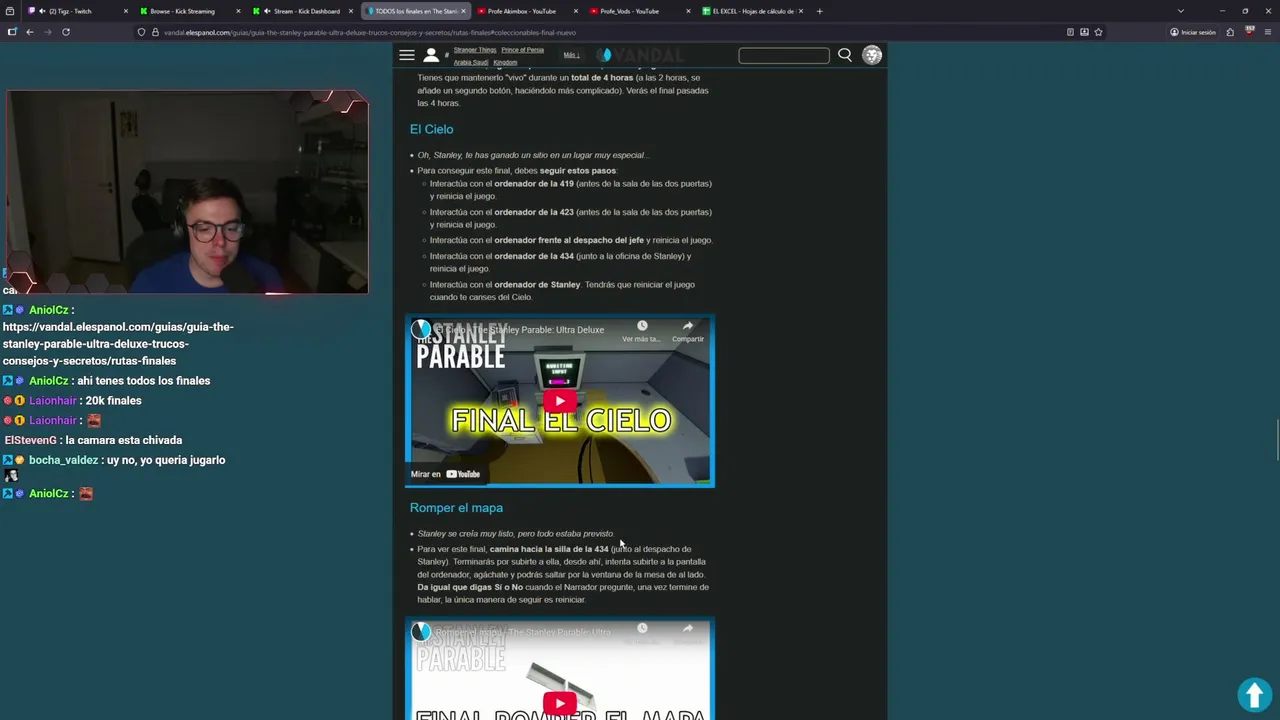The image size is (1280, 720).
Task: Click the page vertical scrollbar thumb
Action: pyautogui.click(x=1277, y=438)
